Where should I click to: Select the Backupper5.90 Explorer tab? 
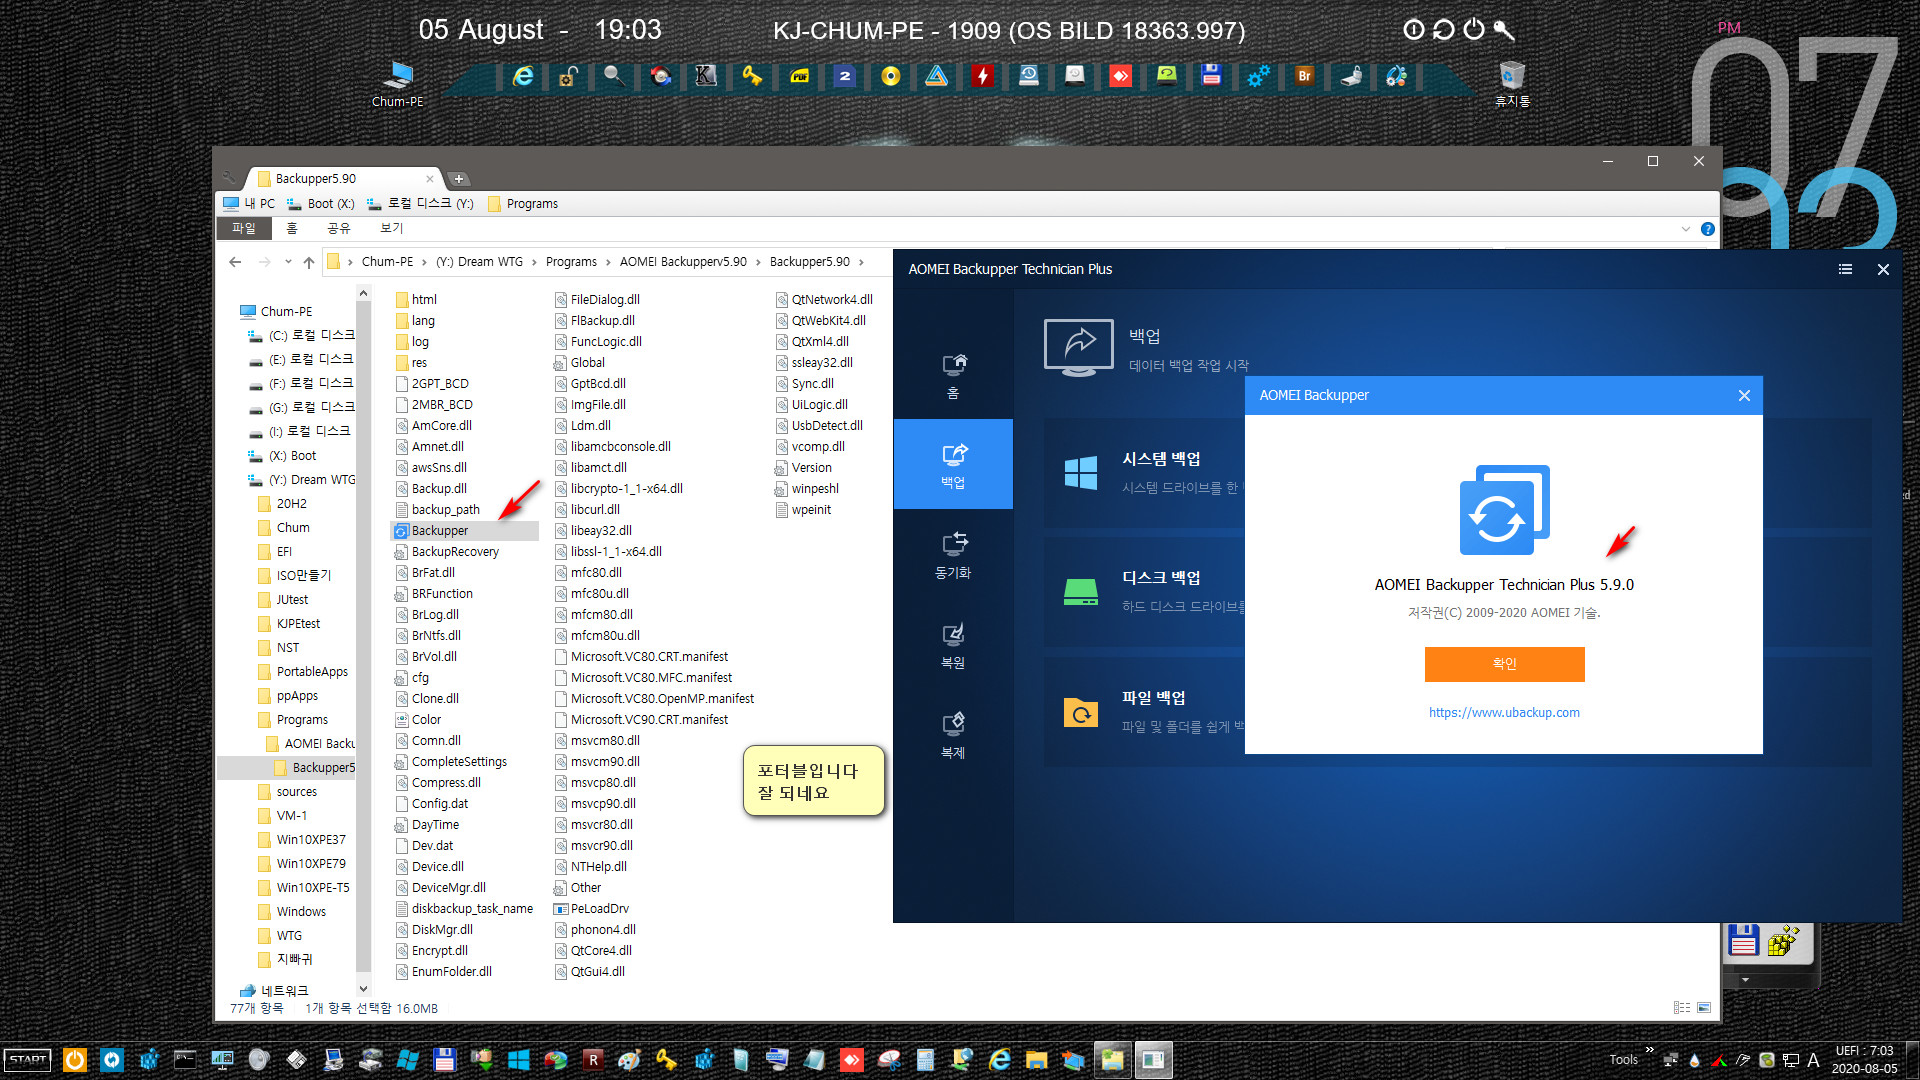point(343,179)
